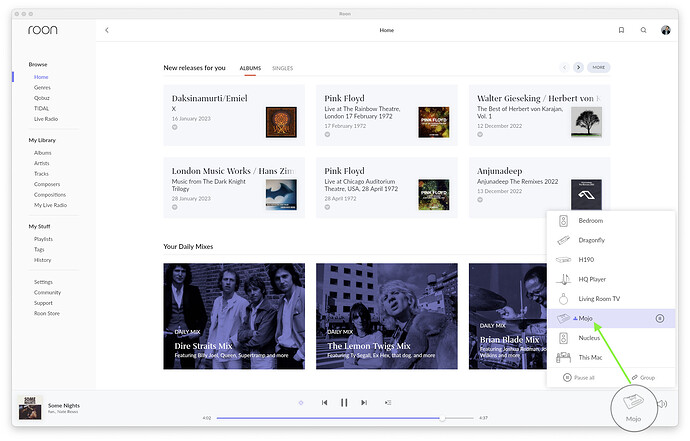Select the Nucleus zone

(611, 338)
